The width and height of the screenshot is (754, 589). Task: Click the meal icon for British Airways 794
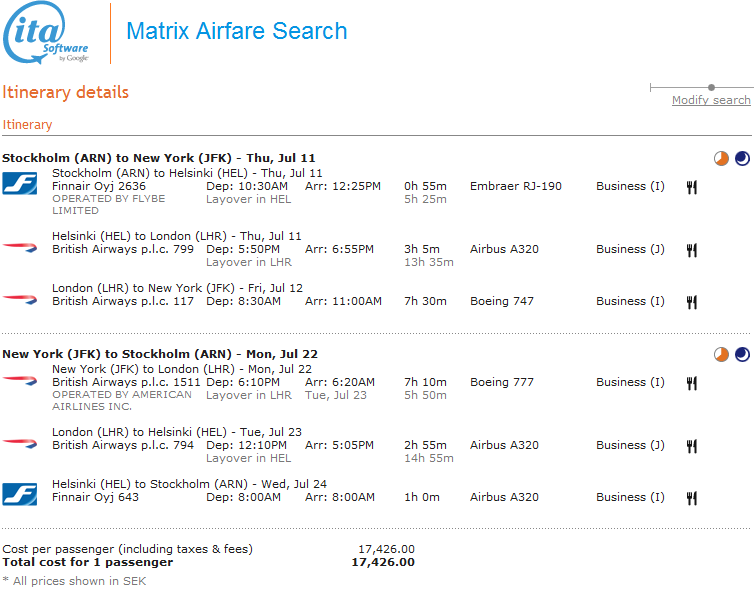691,446
